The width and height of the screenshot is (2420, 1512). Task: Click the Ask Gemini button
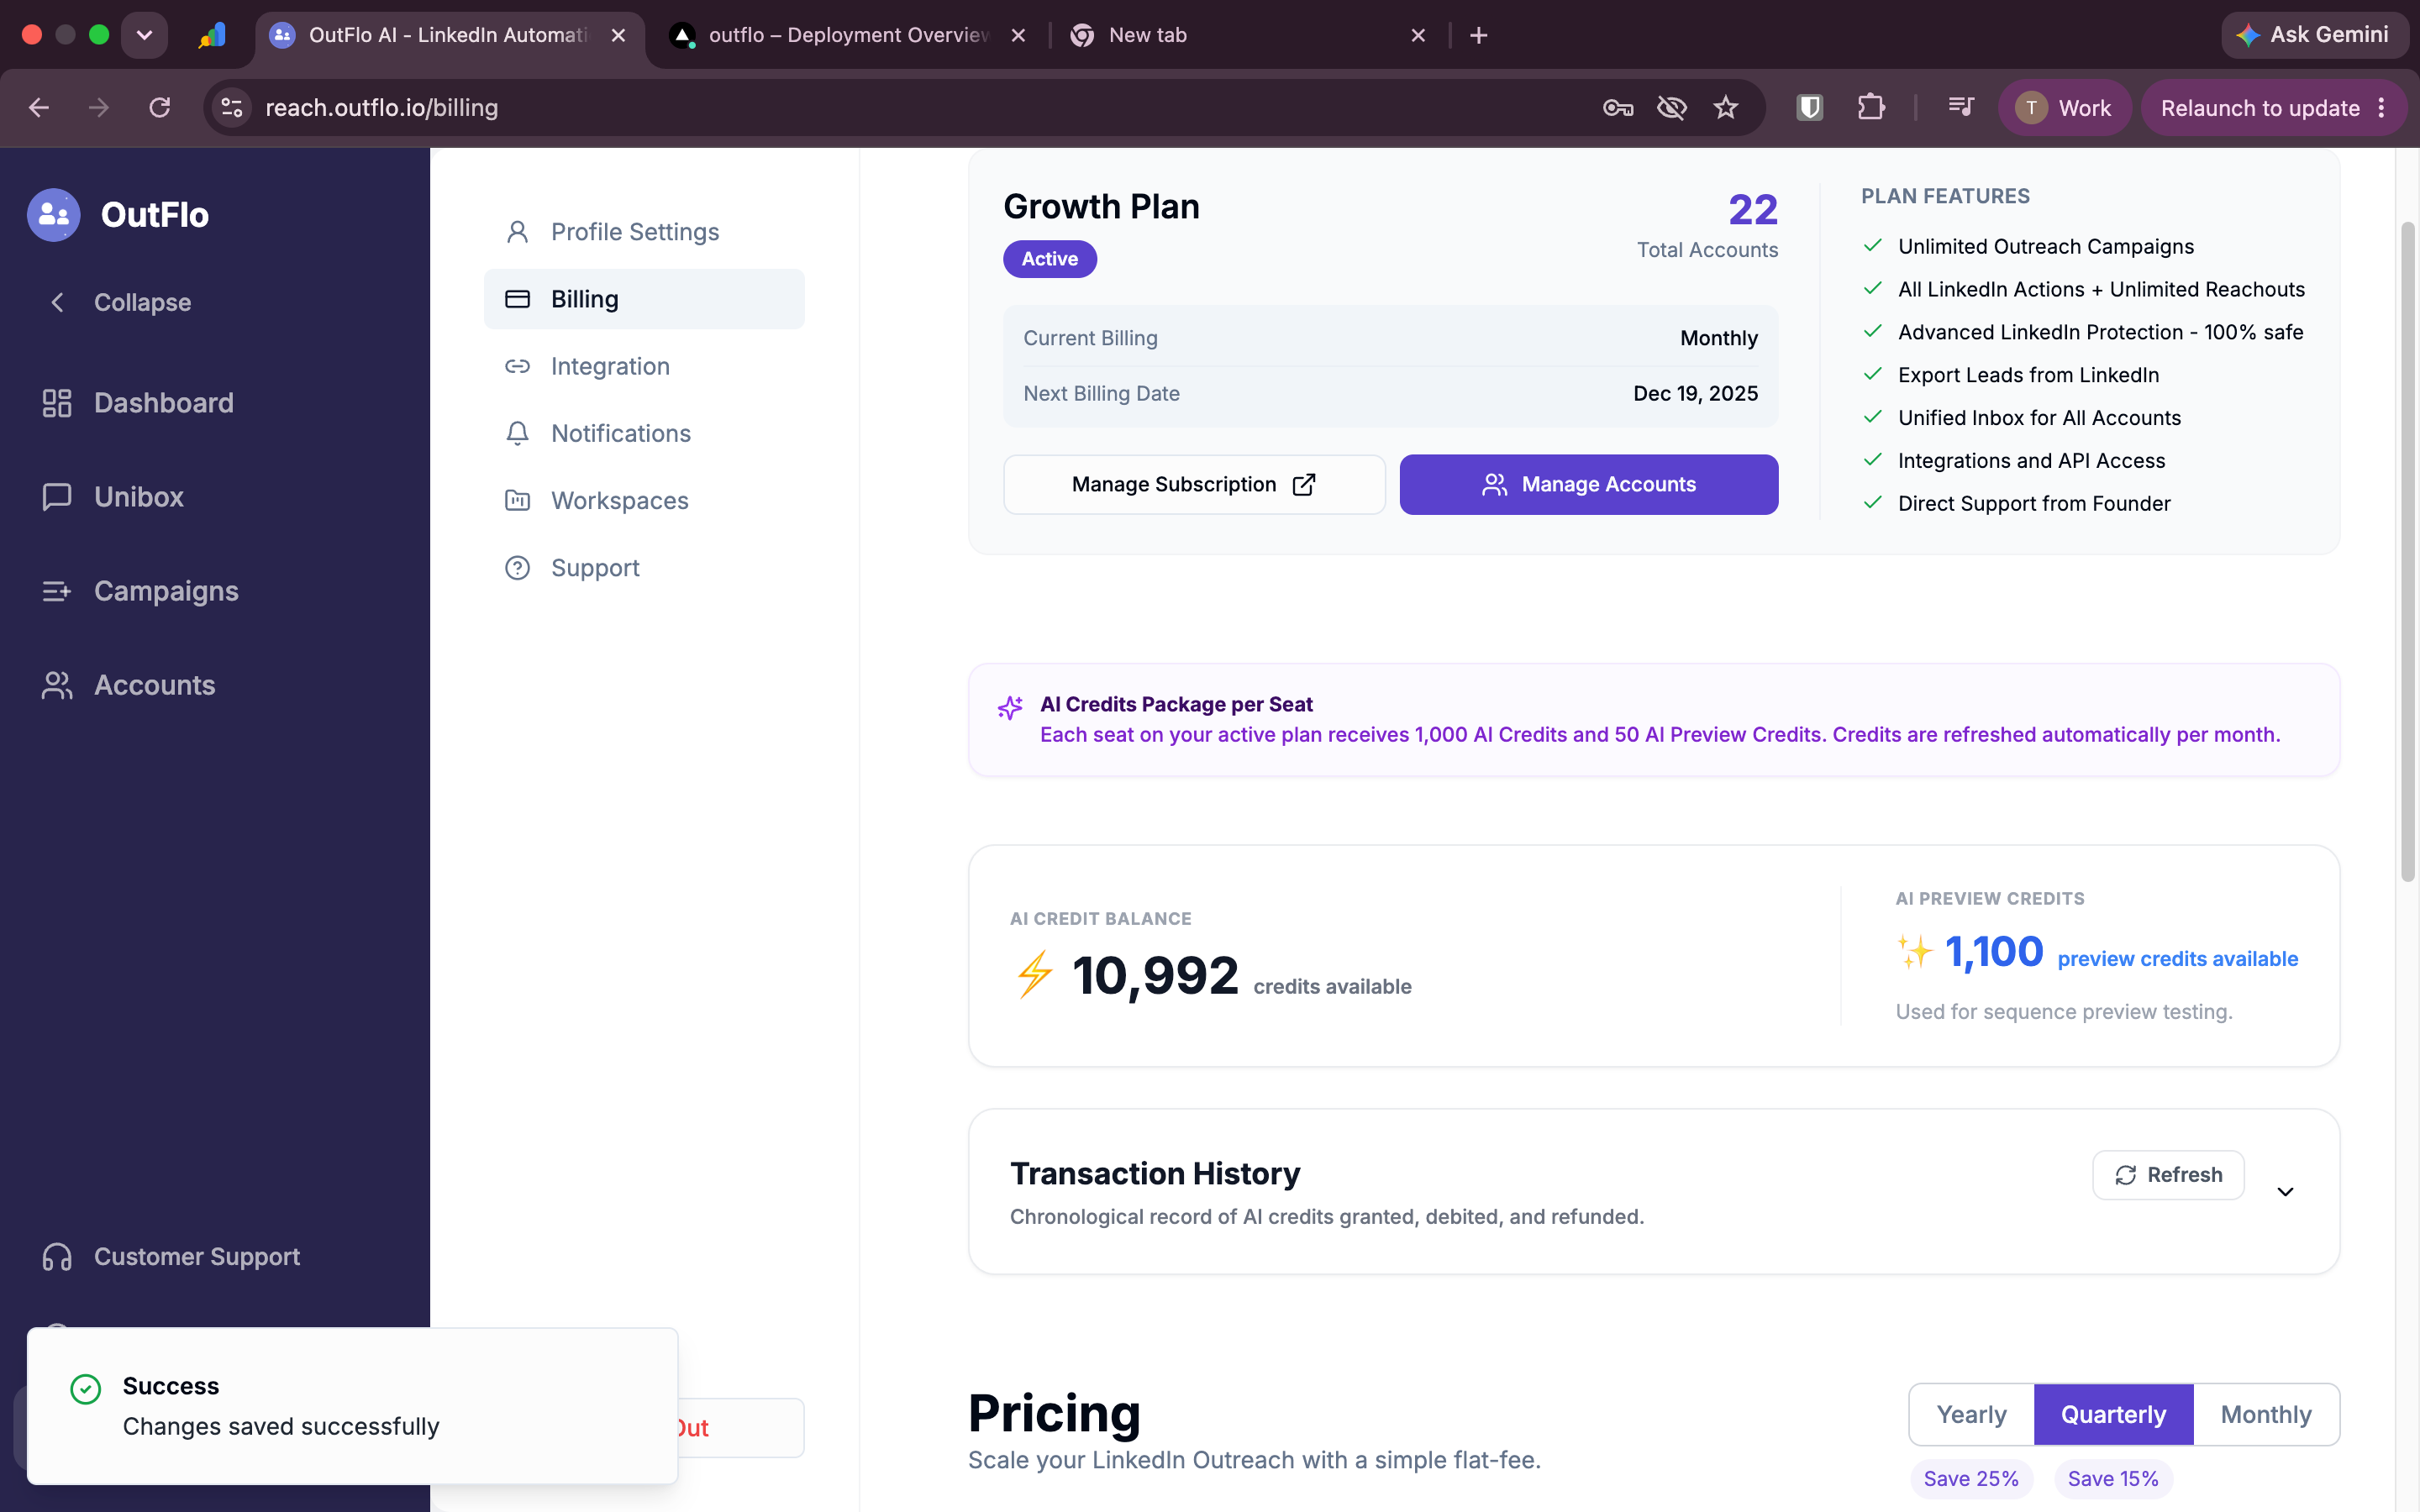(x=2314, y=35)
